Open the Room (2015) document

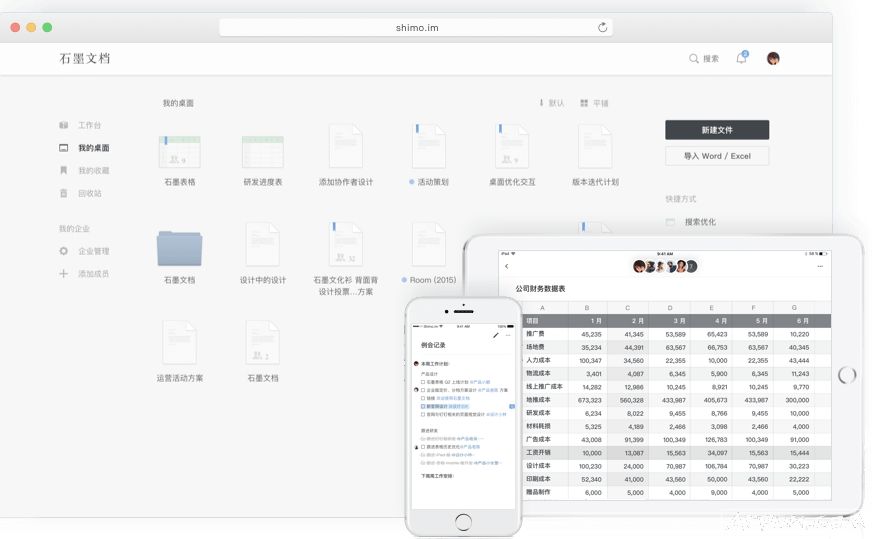point(429,254)
